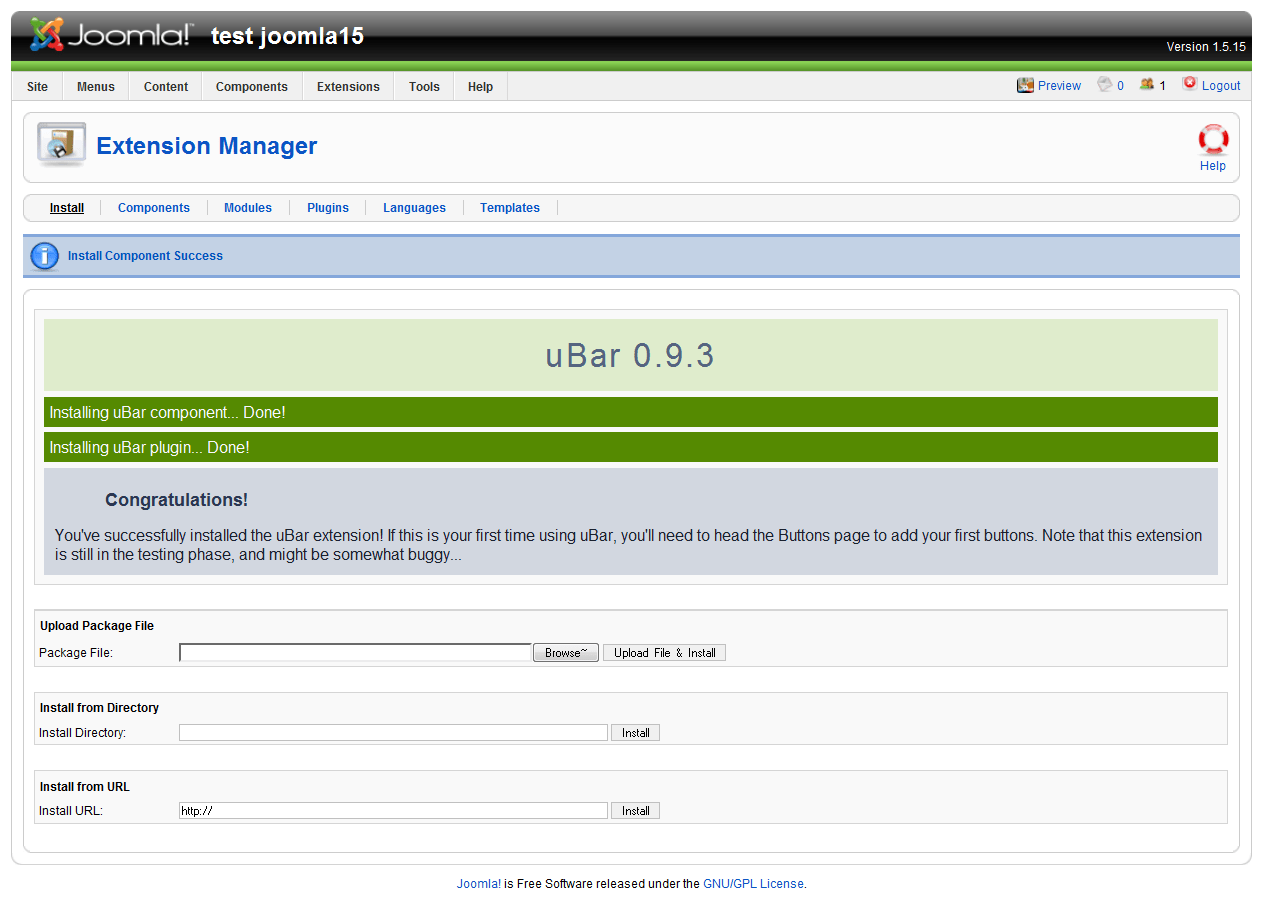Open the Help lifebuoy icon
1263x902 pixels.
(1213, 138)
